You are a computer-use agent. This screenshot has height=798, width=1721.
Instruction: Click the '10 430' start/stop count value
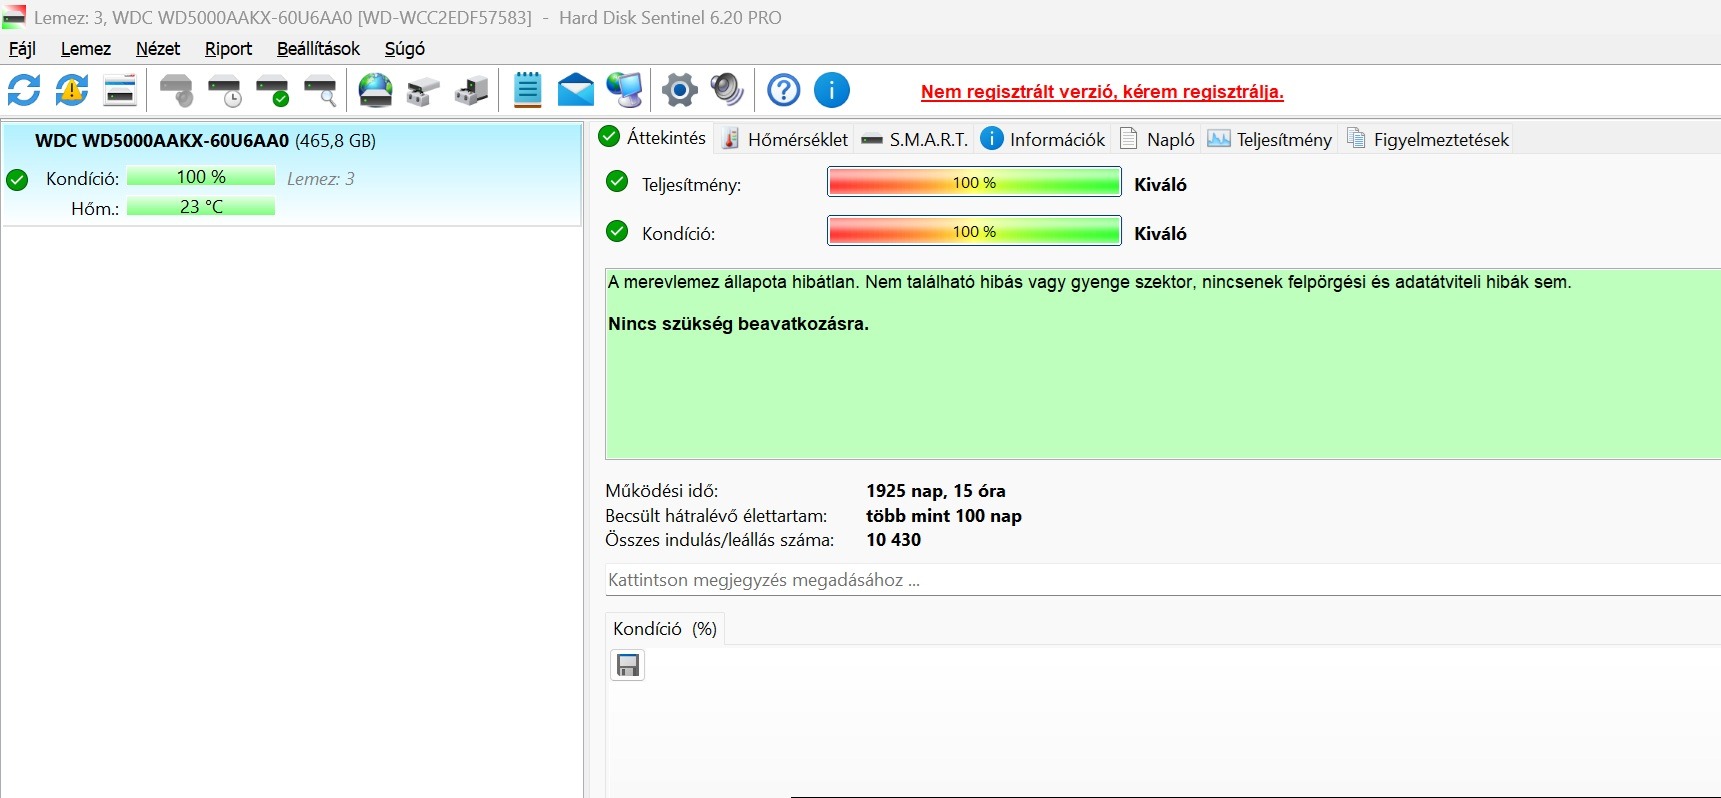coord(894,540)
